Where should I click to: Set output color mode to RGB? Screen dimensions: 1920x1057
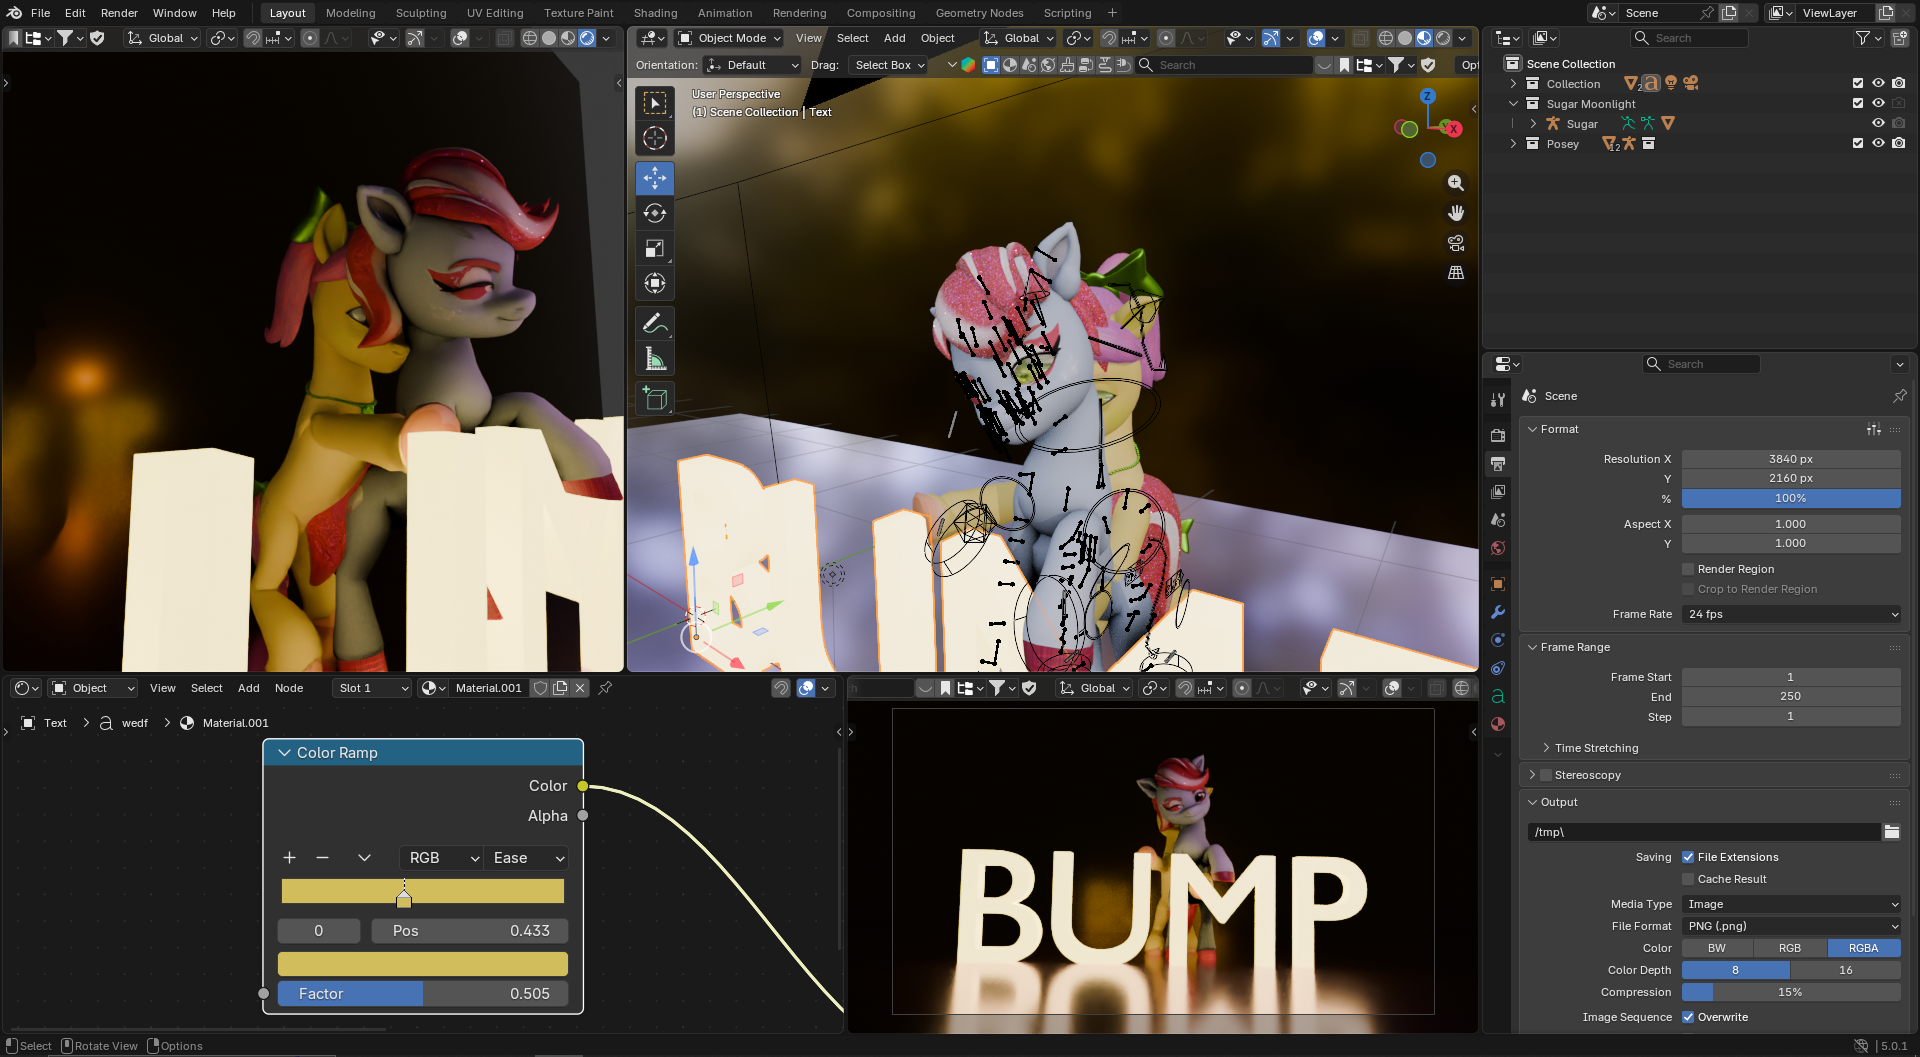[x=1790, y=948]
